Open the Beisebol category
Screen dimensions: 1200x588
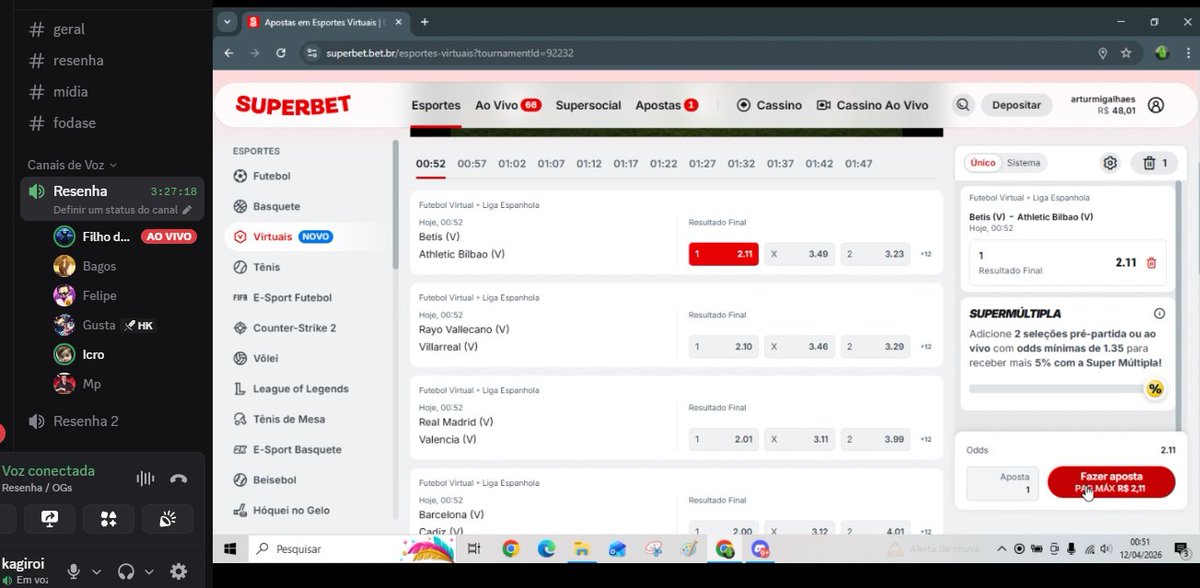(x=264, y=480)
